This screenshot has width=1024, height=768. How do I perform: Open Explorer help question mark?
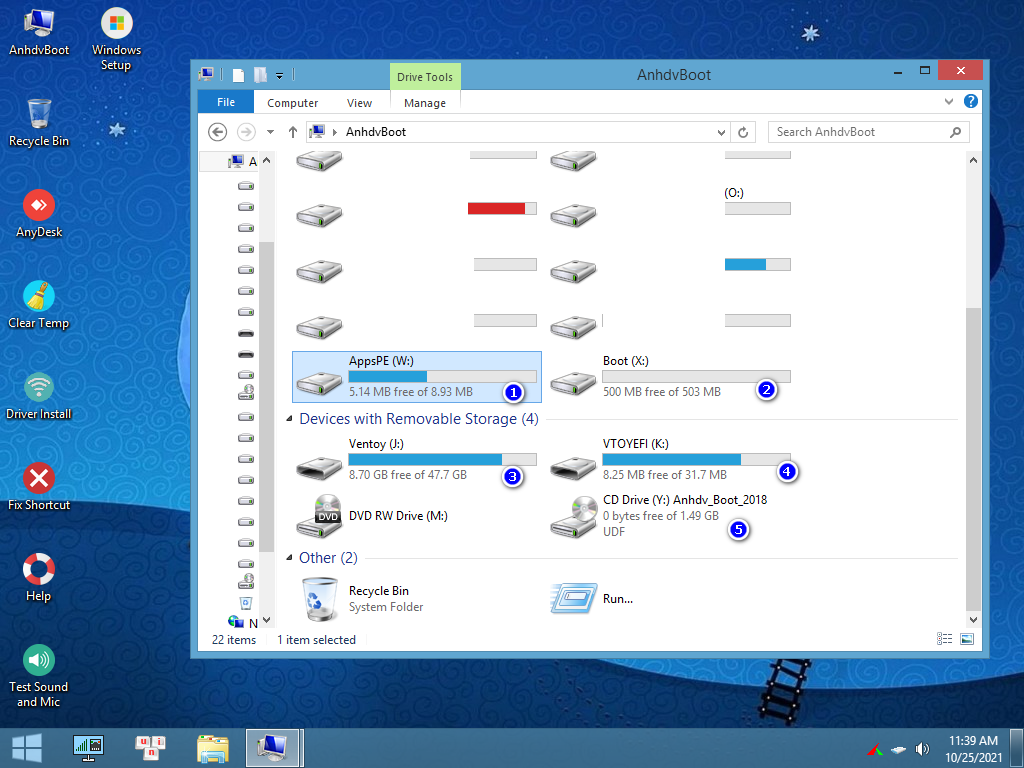(970, 101)
